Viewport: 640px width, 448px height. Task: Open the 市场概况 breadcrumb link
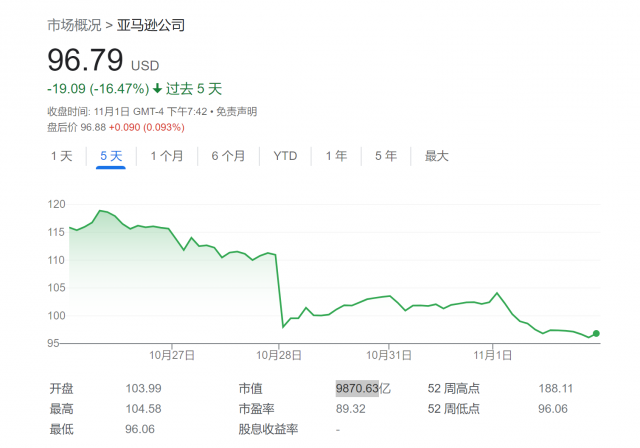pos(74,25)
